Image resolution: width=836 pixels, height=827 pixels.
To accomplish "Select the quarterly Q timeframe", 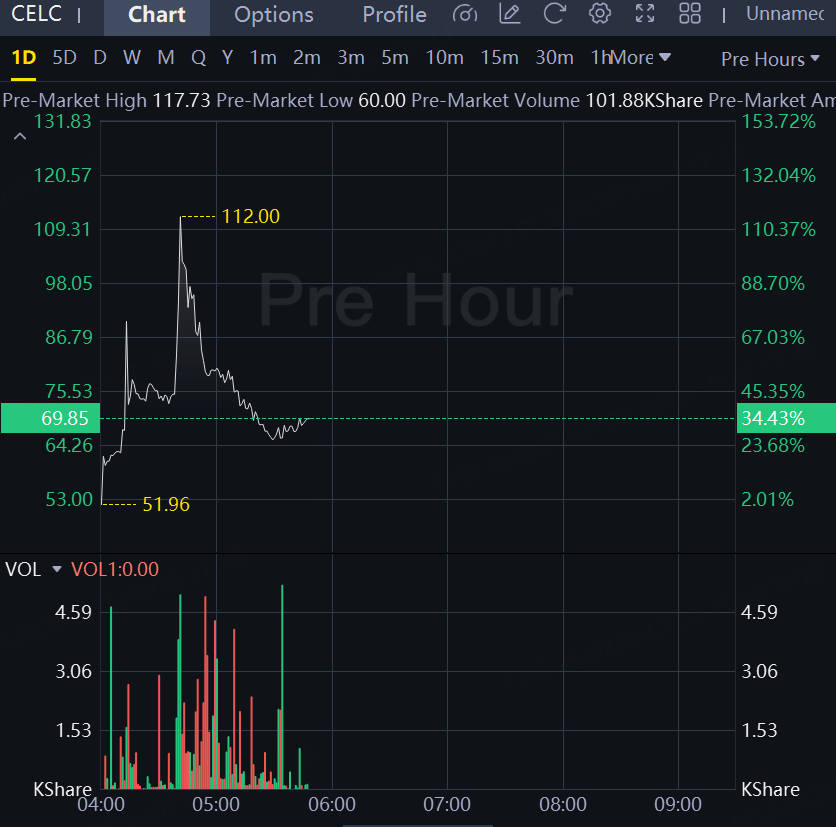I will [x=198, y=58].
